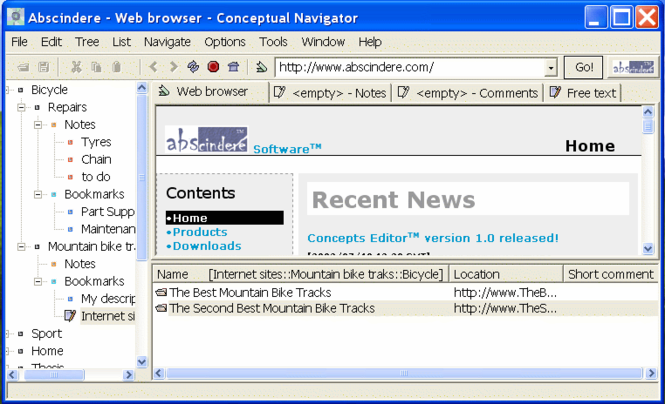Click the Paste clipboard toolbar icon
Viewport: 665px width, 404px height.
pos(117,67)
